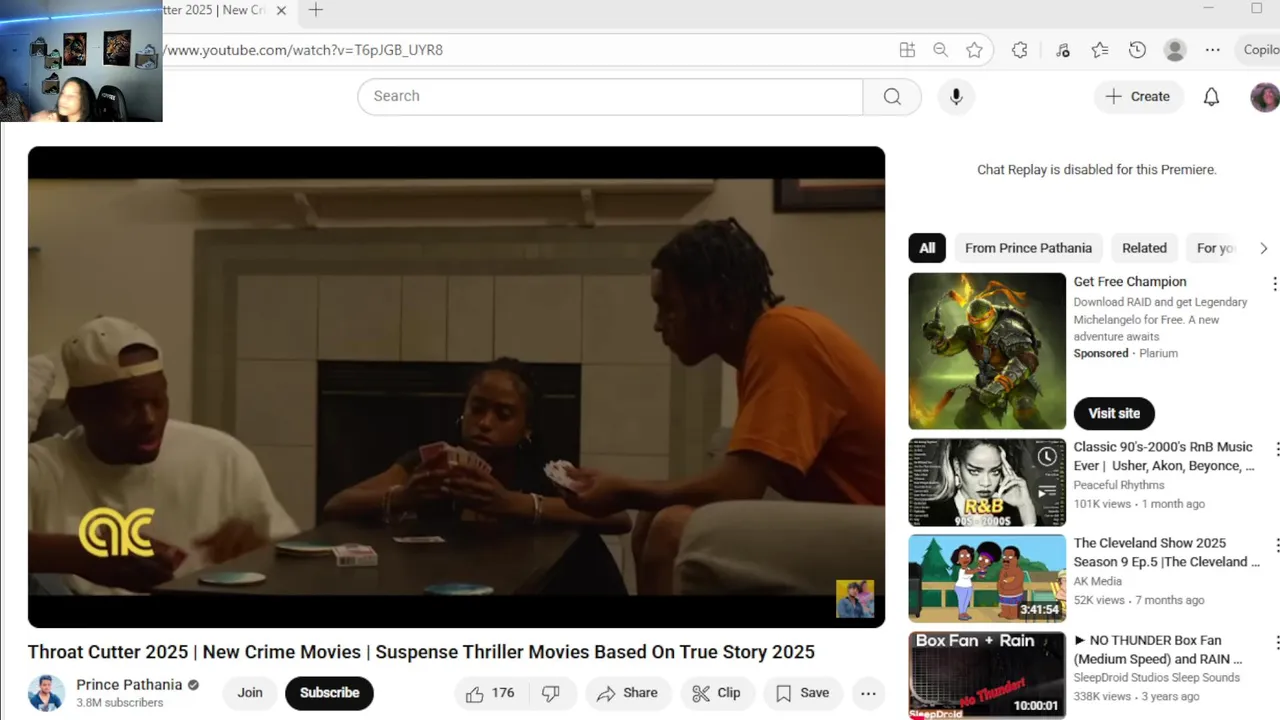The height and width of the screenshot is (720, 1280).
Task: Click the channel watermark in video corner
Action: (855, 599)
